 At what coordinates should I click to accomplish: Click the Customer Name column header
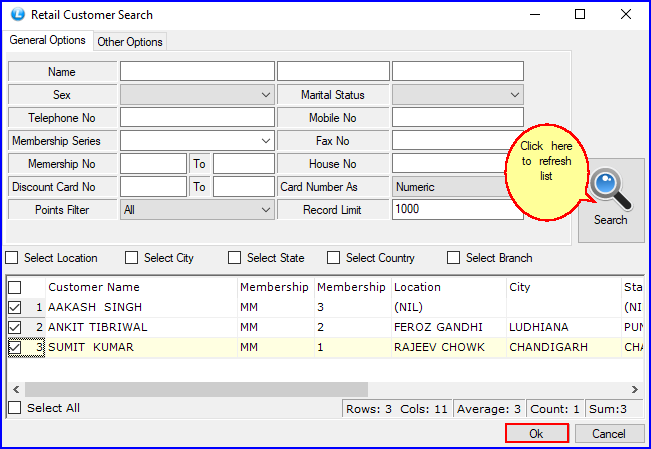click(141, 287)
